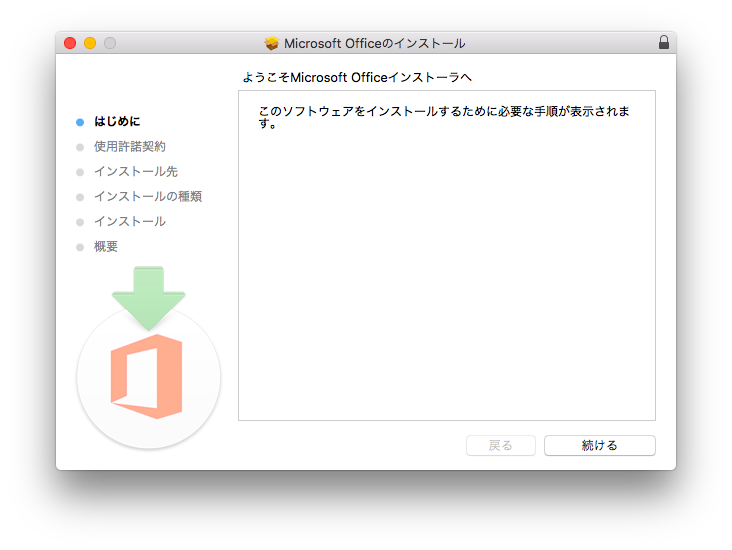Select the 概要 step
732x550 pixels.
tap(106, 247)
